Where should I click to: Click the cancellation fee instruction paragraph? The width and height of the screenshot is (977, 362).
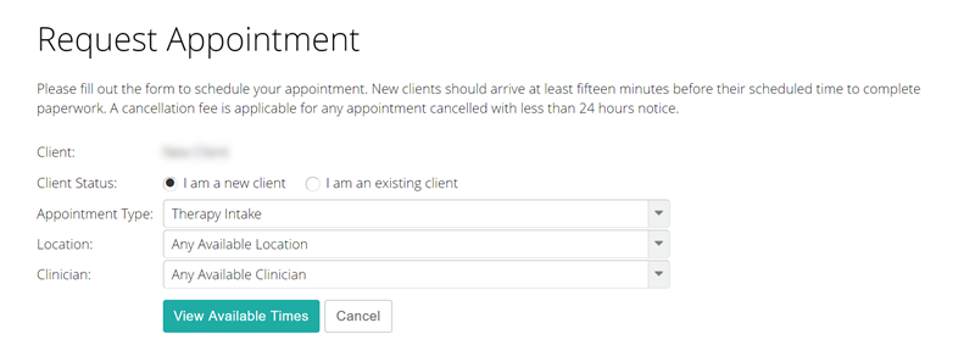click(x=478, y=98)
